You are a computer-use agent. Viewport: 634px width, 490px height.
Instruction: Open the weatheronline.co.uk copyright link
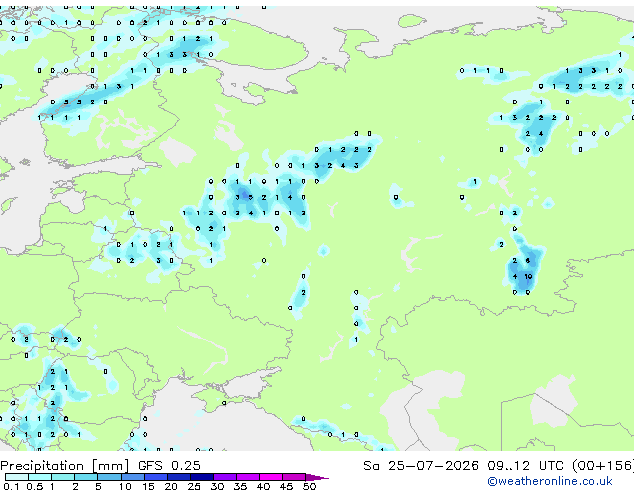[x=550, y=481]
